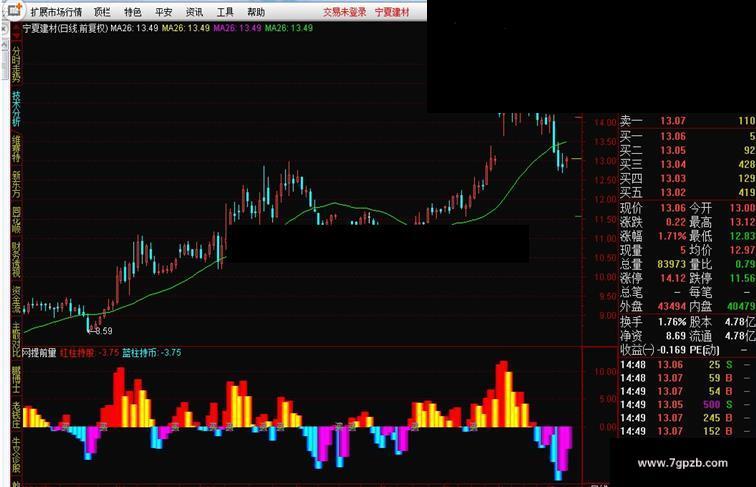Image resolution: width=756 pixels, height=487 pixels.
Task: Click the 14:49 tick trade with volume 54
Action: pyautogui.click(x=688, y=392)
